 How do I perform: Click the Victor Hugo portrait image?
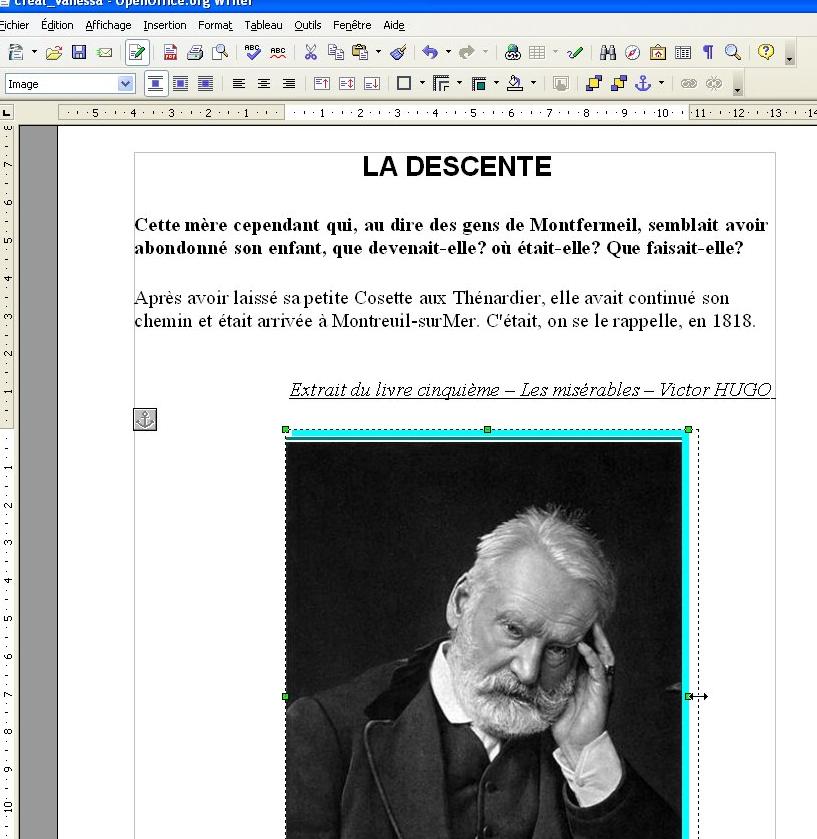click(x=486, y=637)
